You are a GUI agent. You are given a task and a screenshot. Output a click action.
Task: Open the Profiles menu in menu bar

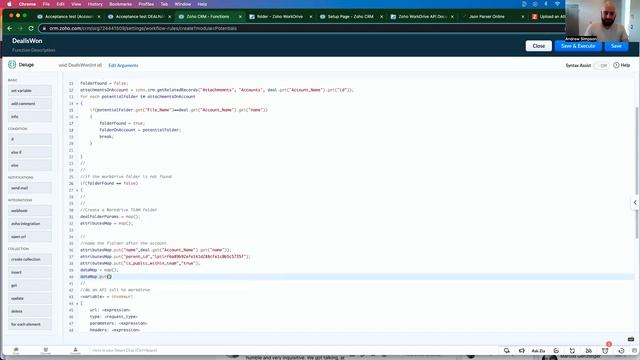[146, 4]
